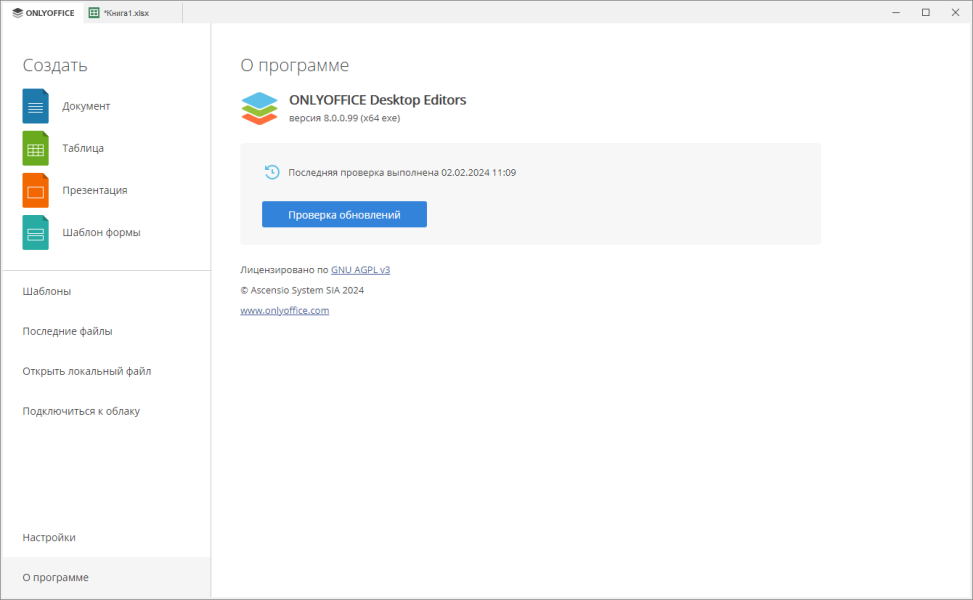The height and width of the screenshot is (600, 973).
Task: Create a new Презентация
Action: [94, 190]
